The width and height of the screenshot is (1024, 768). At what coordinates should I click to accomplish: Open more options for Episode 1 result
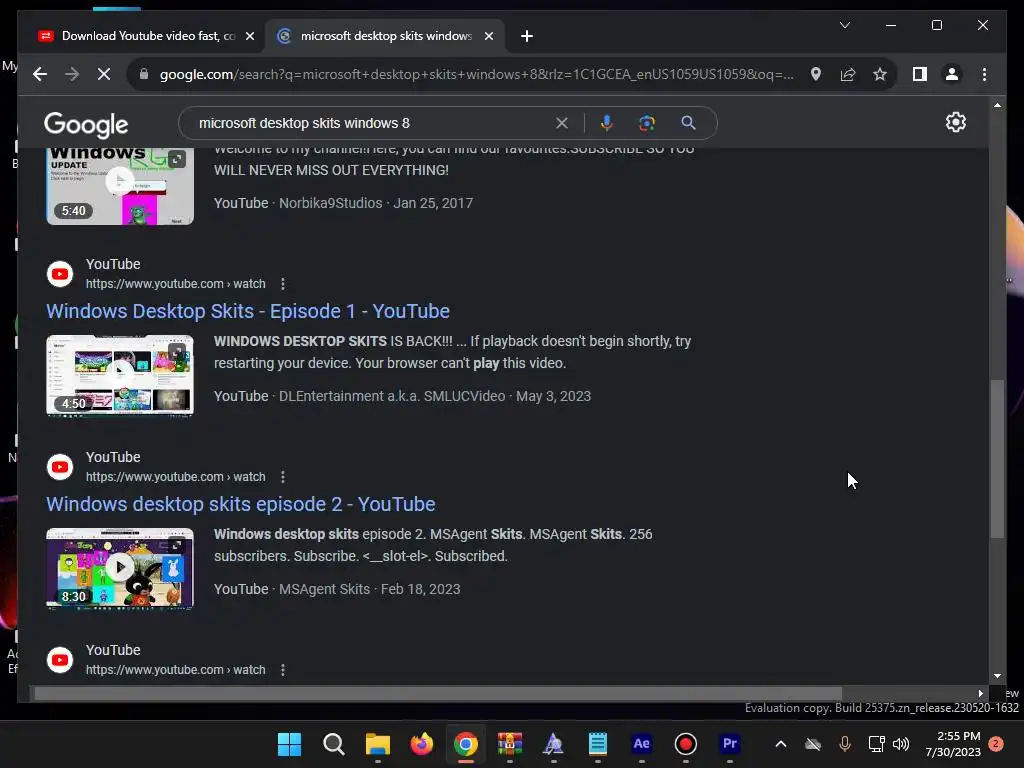pos(283,283)
